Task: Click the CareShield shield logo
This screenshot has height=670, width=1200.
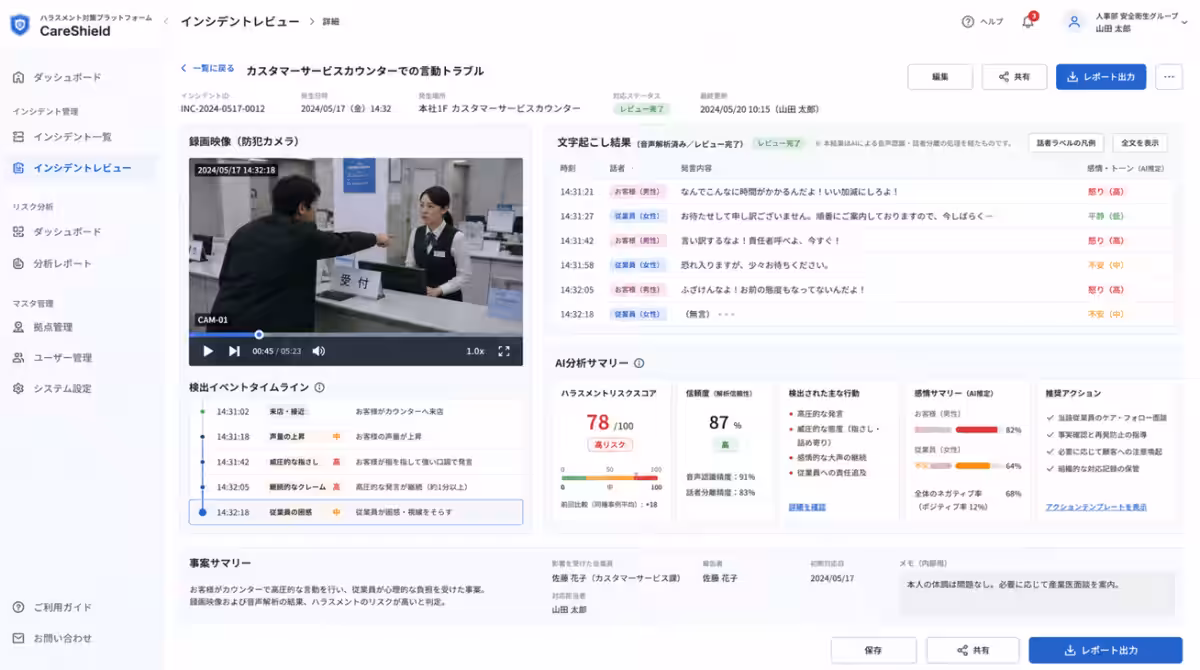Action: 19,25
